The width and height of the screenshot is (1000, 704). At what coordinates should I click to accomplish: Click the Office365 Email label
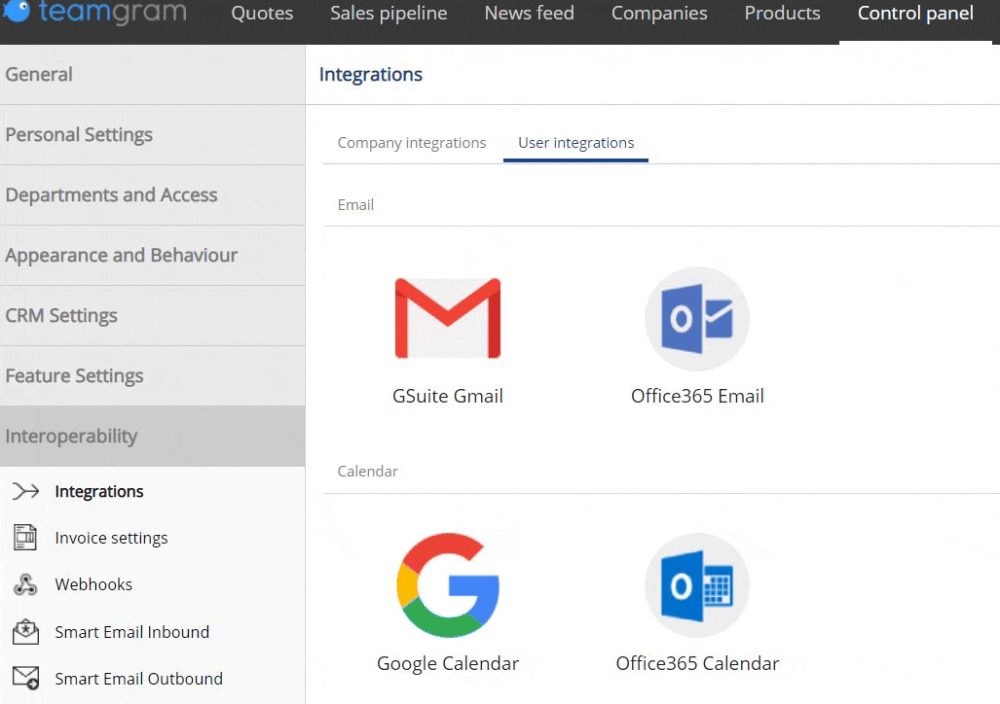pyautogui.click(x=697, y=396)
